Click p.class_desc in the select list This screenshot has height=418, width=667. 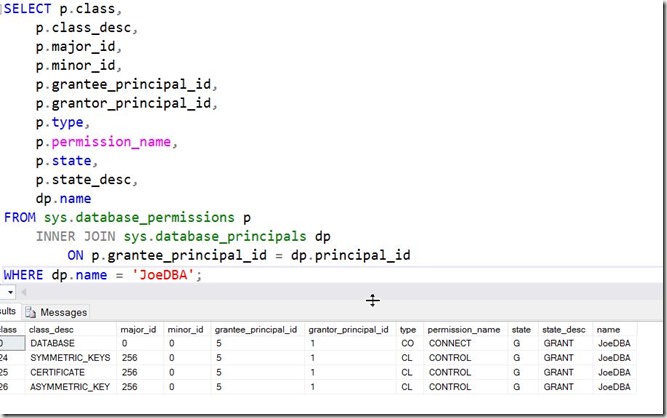[83, 28]
